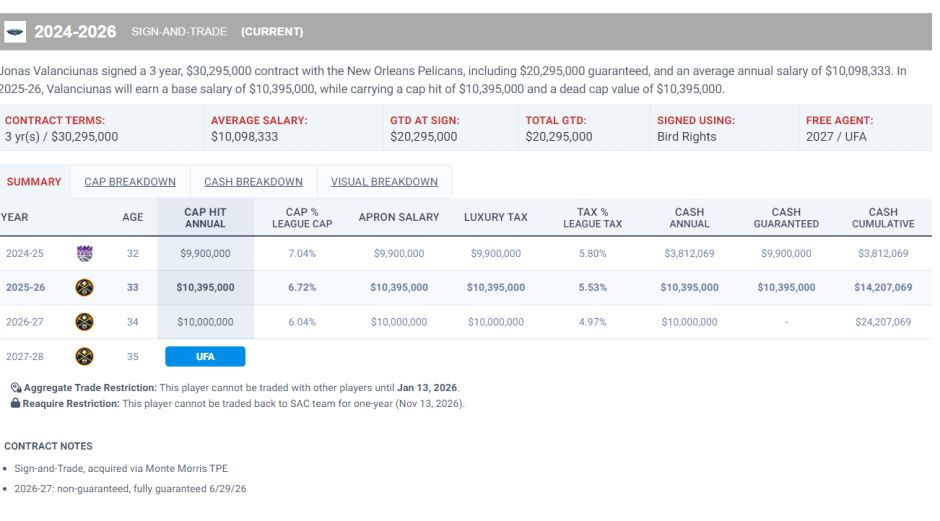Click the Kings team logo in the 2024-25 row
Image resolution: width=940 pixels, height=521 pixels.
(x=85, y=253)
